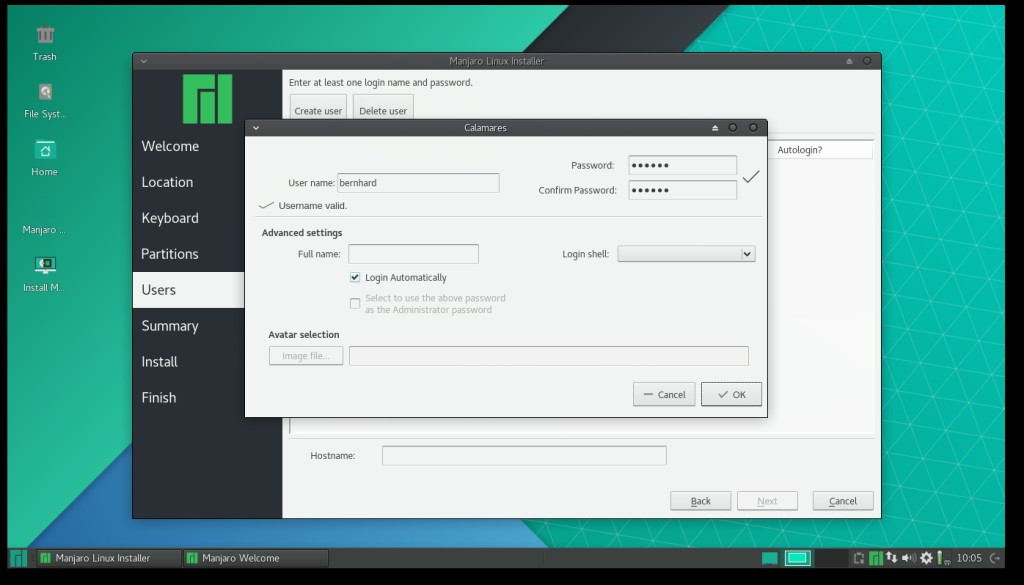Go to the Install step in sidebar
1024x585 pixels.
pos(159,362)
